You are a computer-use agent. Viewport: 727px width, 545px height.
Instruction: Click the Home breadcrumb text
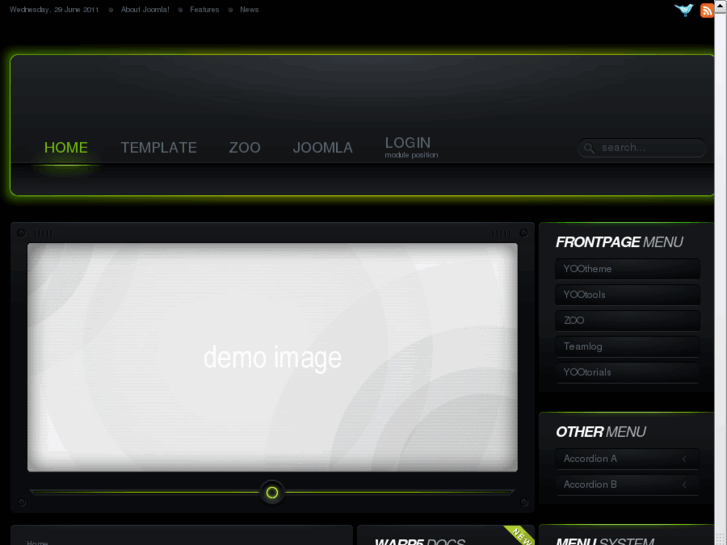click(37, 542)
